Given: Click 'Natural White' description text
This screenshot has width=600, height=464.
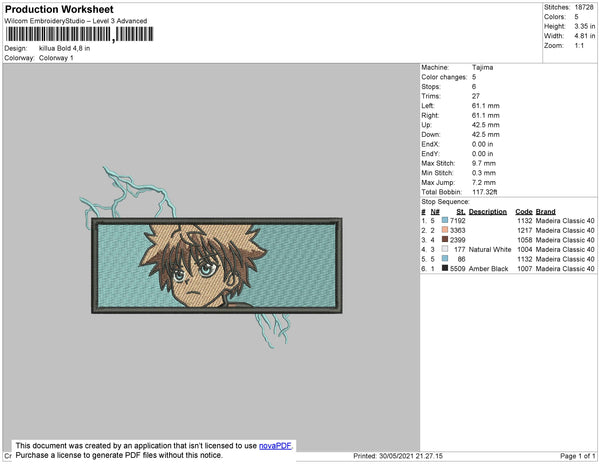Looking at the screenshot, I should 490,249.
